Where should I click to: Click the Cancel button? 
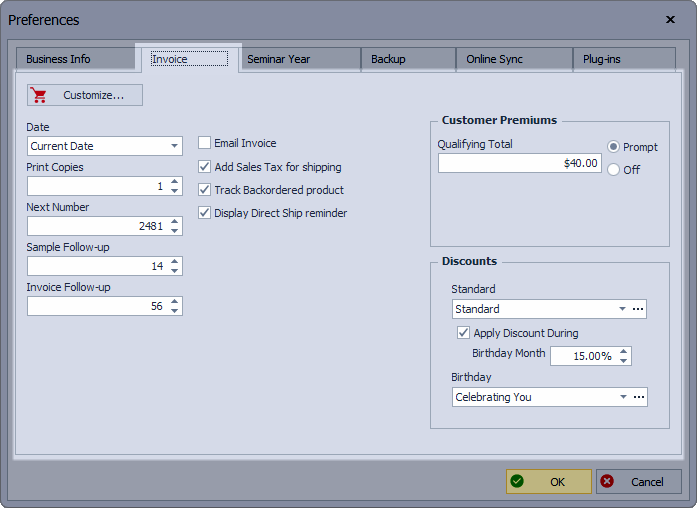639,481
